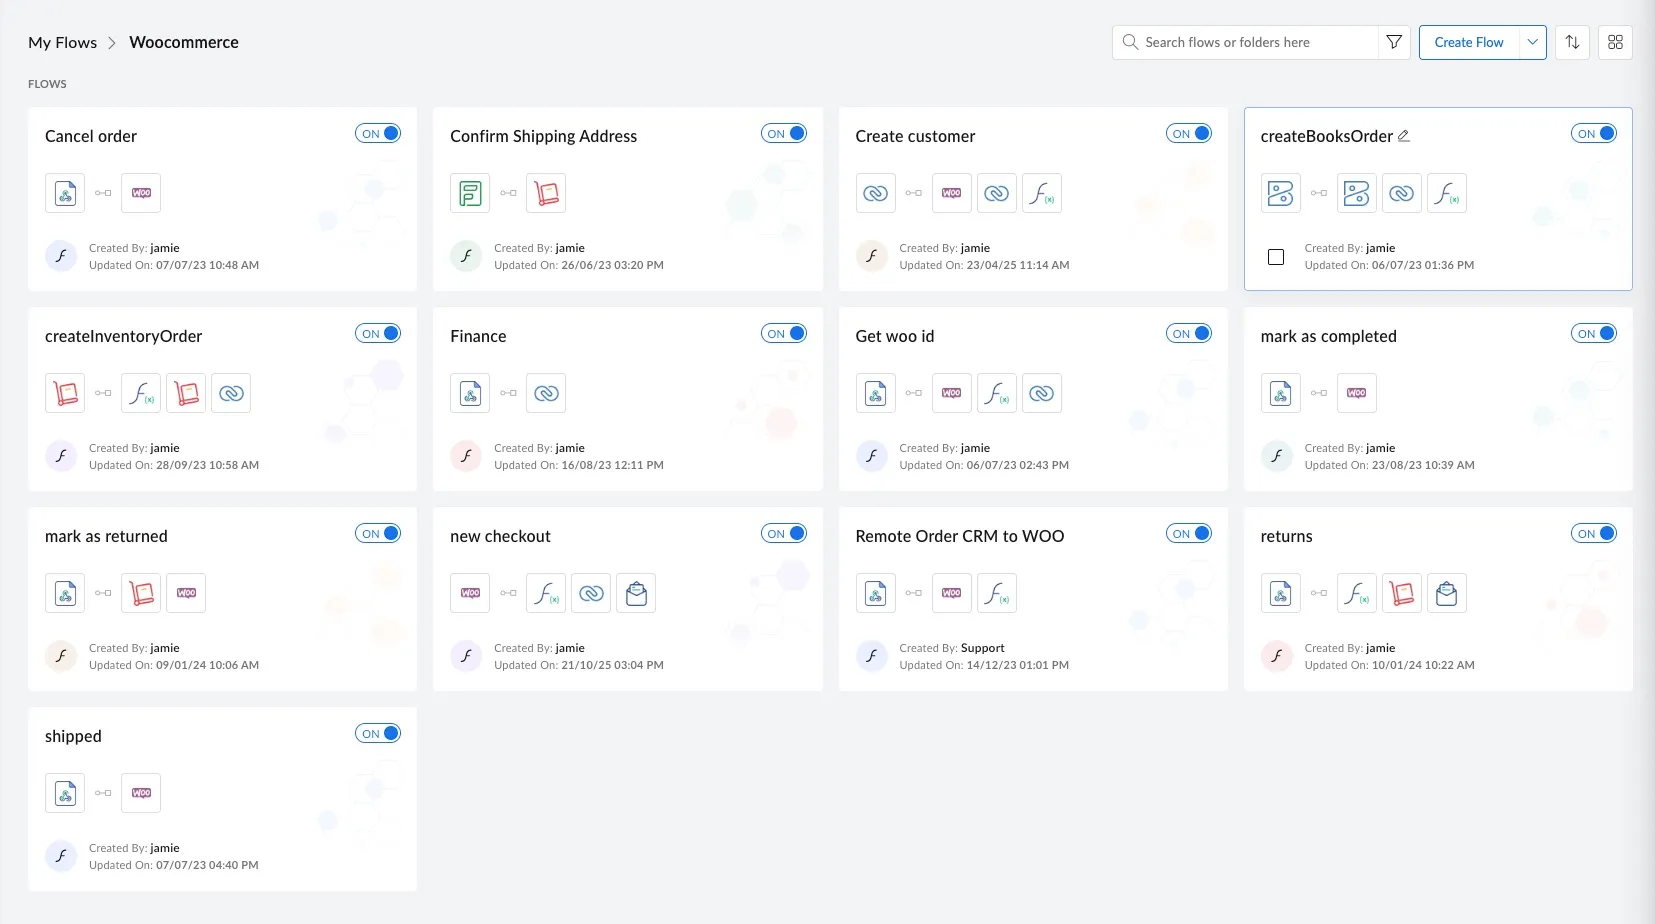Click the mail icon in new checkout flow
Viewport: 1655px width, 924px height.
click(x=636, y=593)
